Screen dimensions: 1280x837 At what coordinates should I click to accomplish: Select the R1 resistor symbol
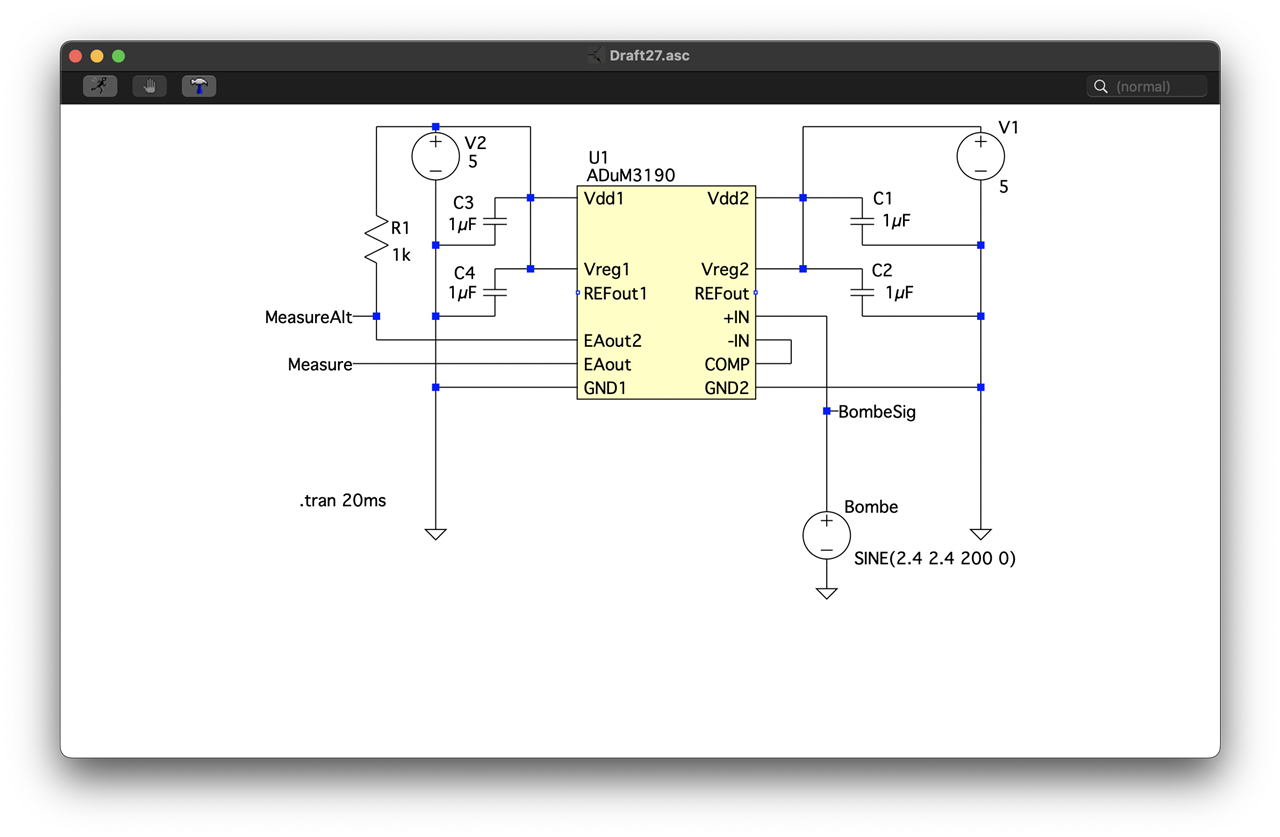[x=377, y=240]
